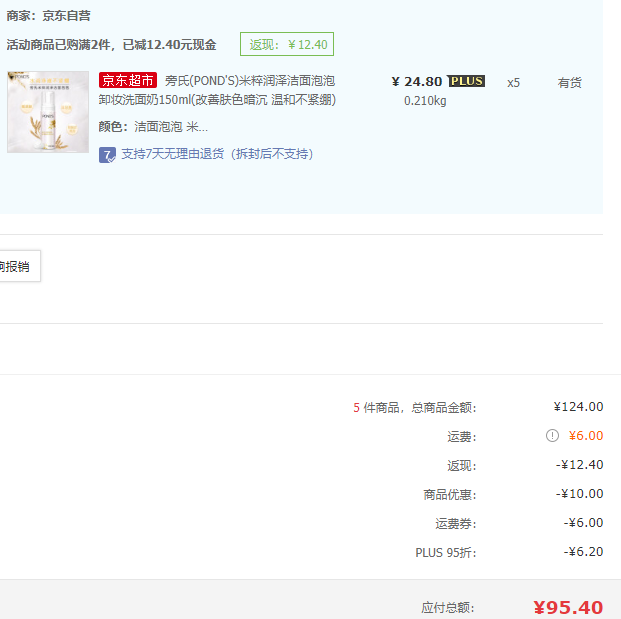Select the 商家: 京东自营 merchant text

pyautogui.click(x=48, y=16)
